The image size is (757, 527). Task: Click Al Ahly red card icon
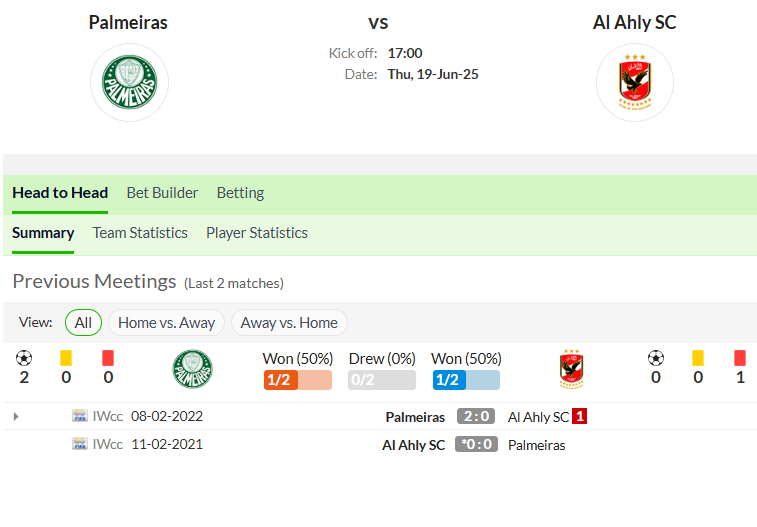tap(740, 358)
